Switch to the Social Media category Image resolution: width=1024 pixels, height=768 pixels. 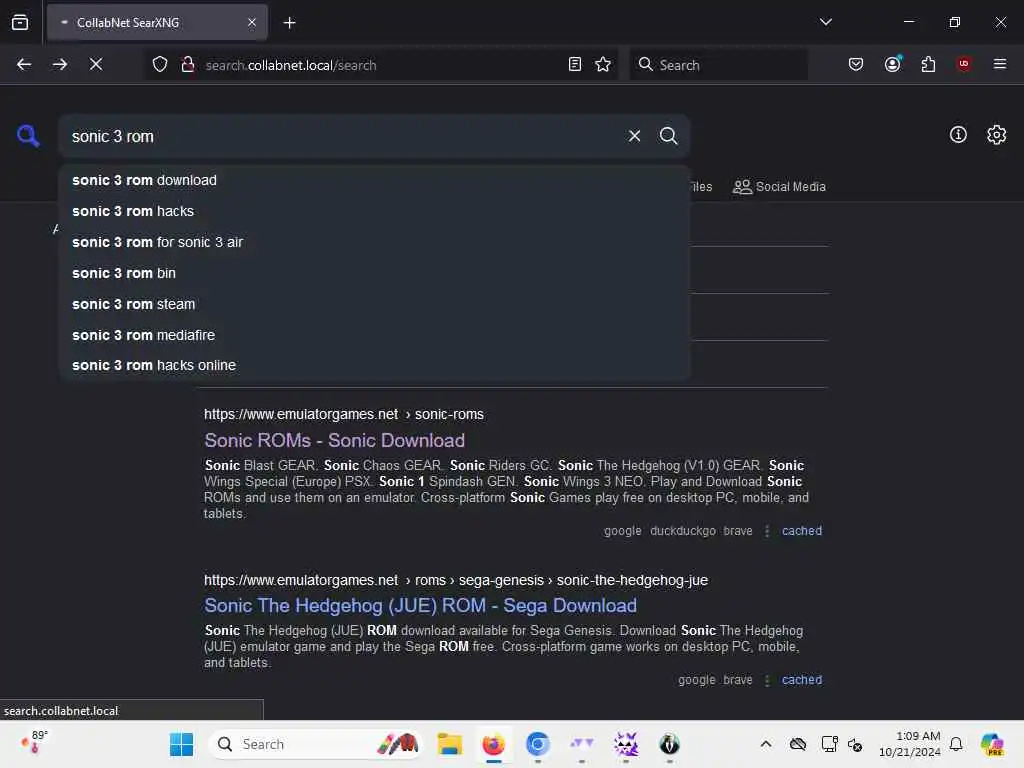click(x=779, y=187)
